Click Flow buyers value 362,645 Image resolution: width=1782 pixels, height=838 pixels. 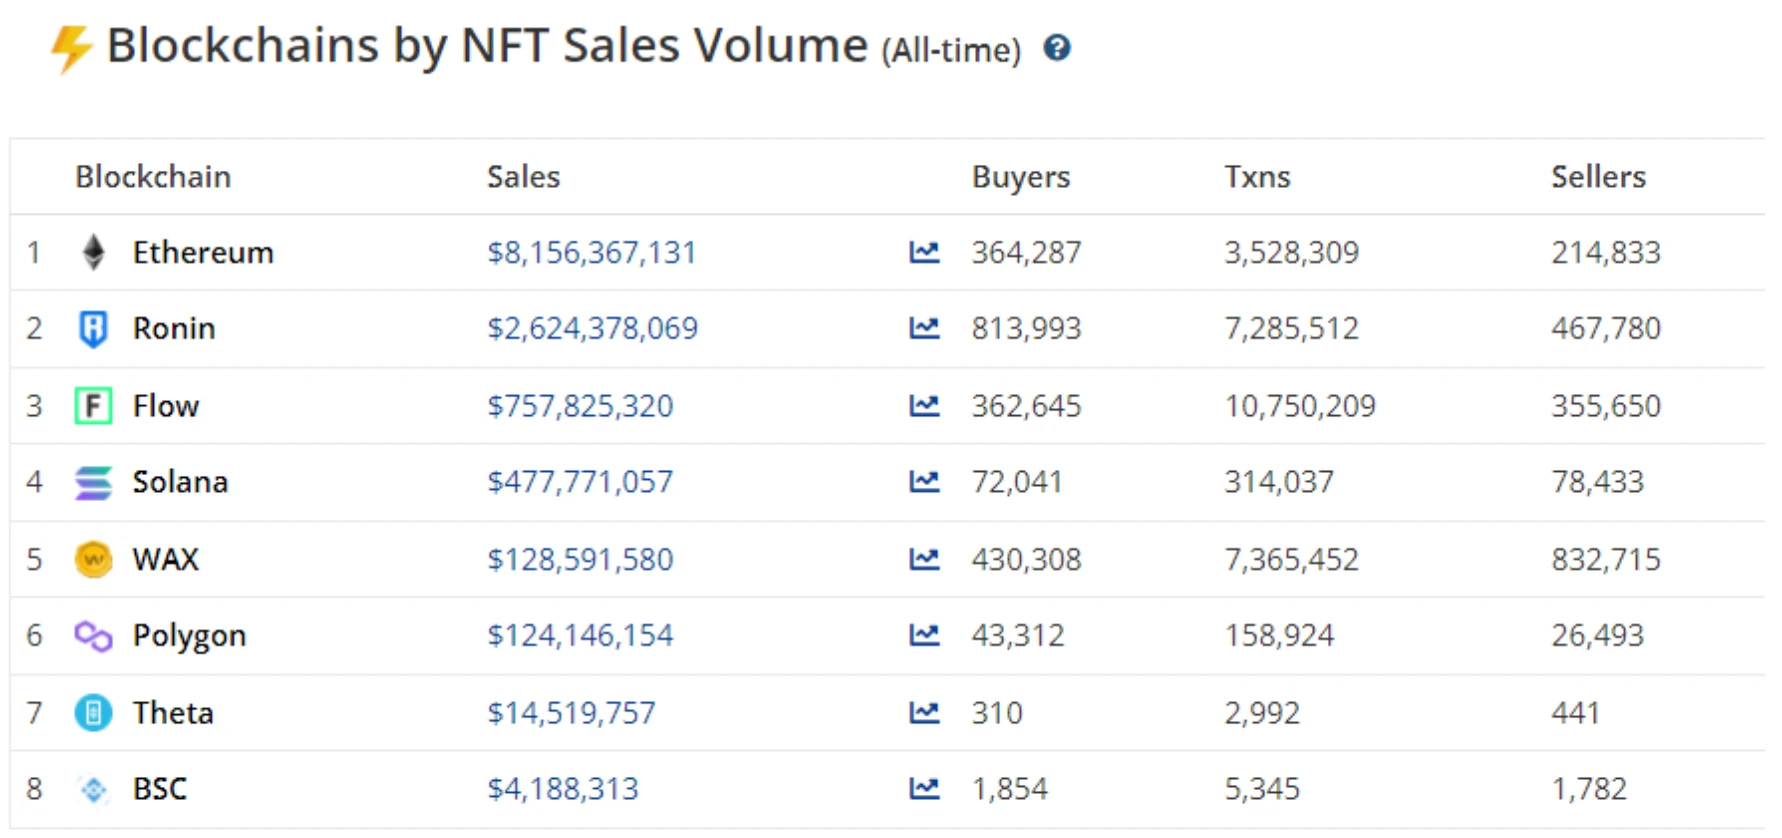point(1026,405)
